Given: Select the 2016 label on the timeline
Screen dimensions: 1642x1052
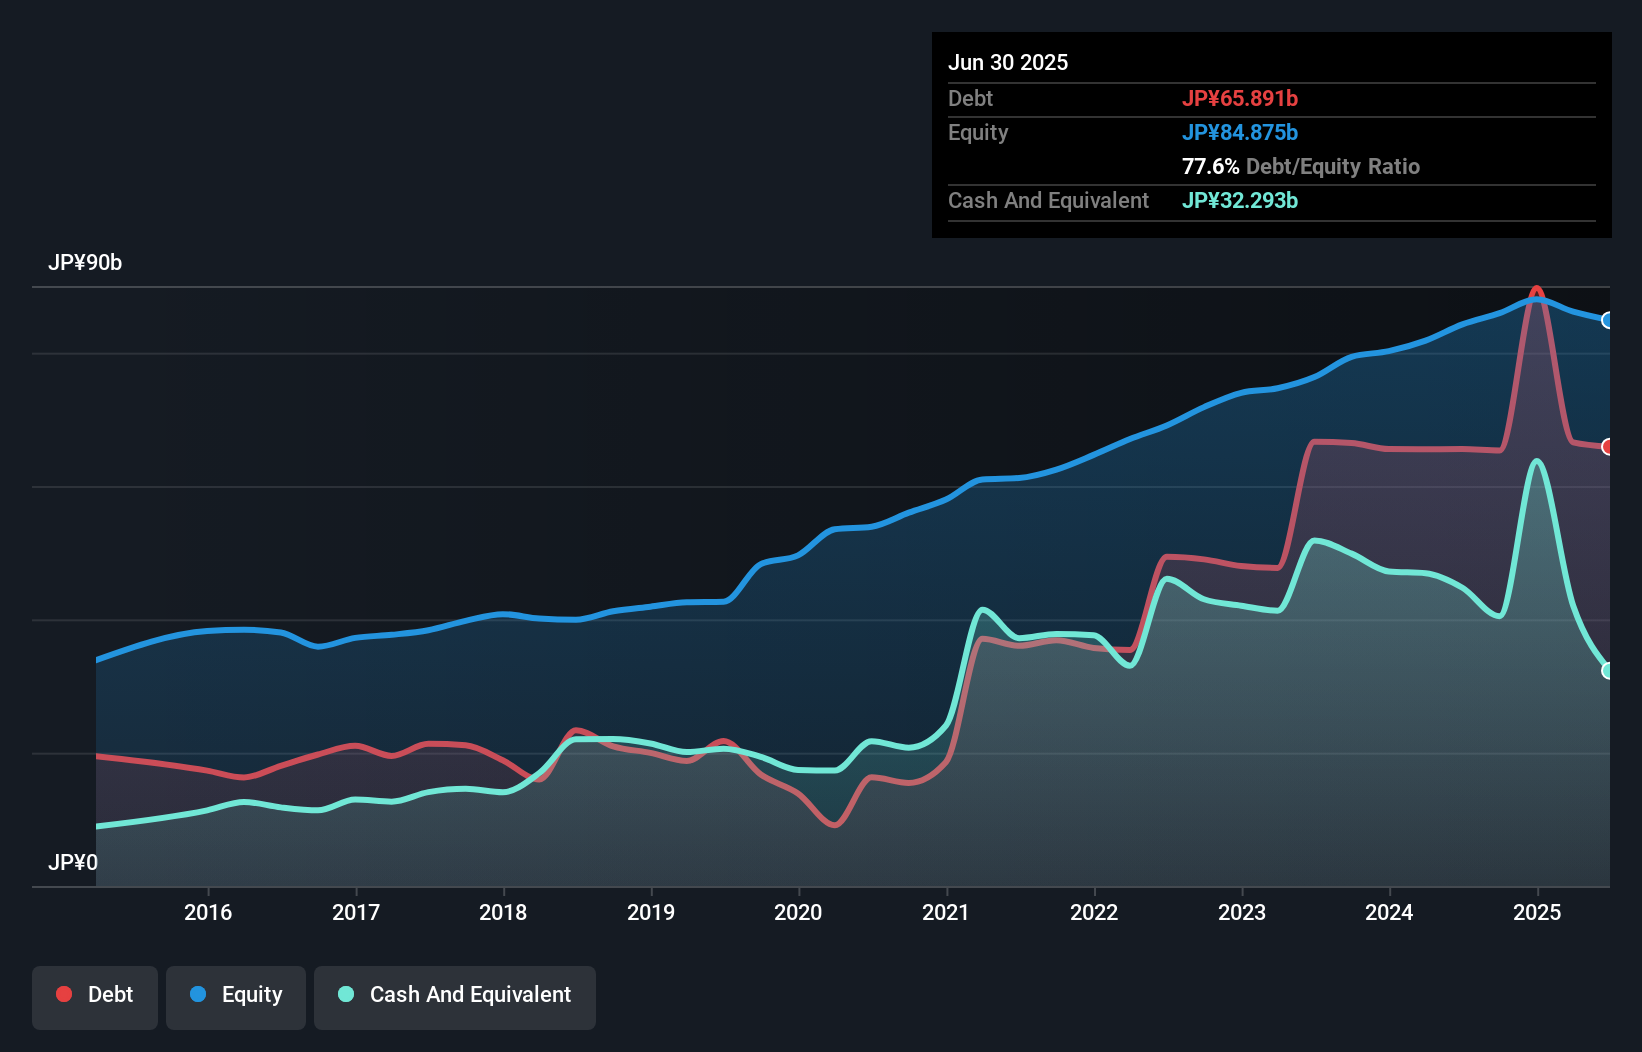Looking at the screenshot, I should coord(207,912).
